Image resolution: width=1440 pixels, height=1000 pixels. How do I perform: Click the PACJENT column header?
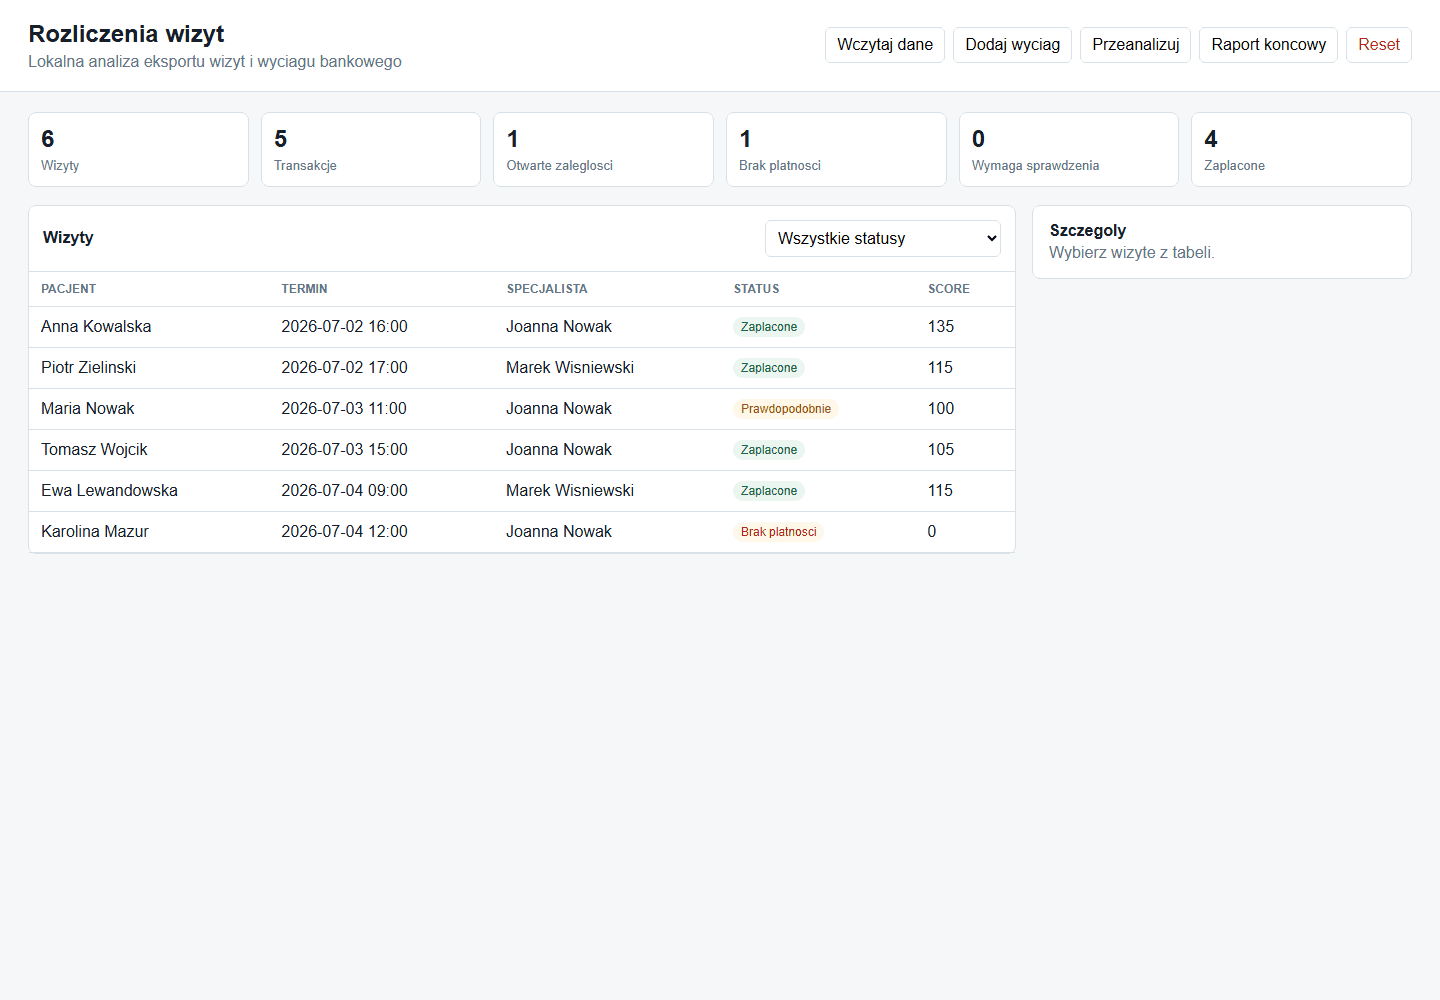(69, 289)
